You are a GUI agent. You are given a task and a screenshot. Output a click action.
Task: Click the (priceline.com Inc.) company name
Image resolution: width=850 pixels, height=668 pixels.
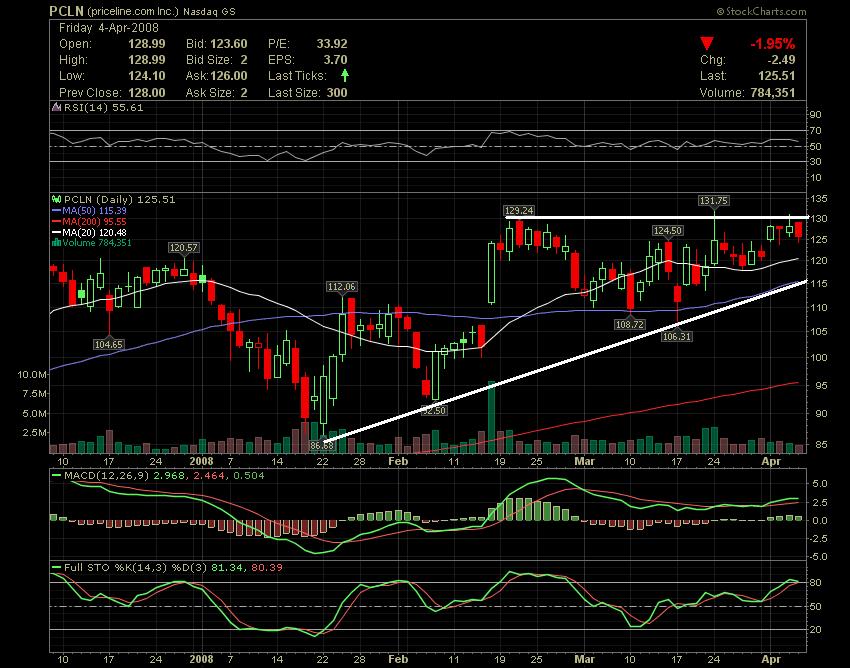click(132, 11)
